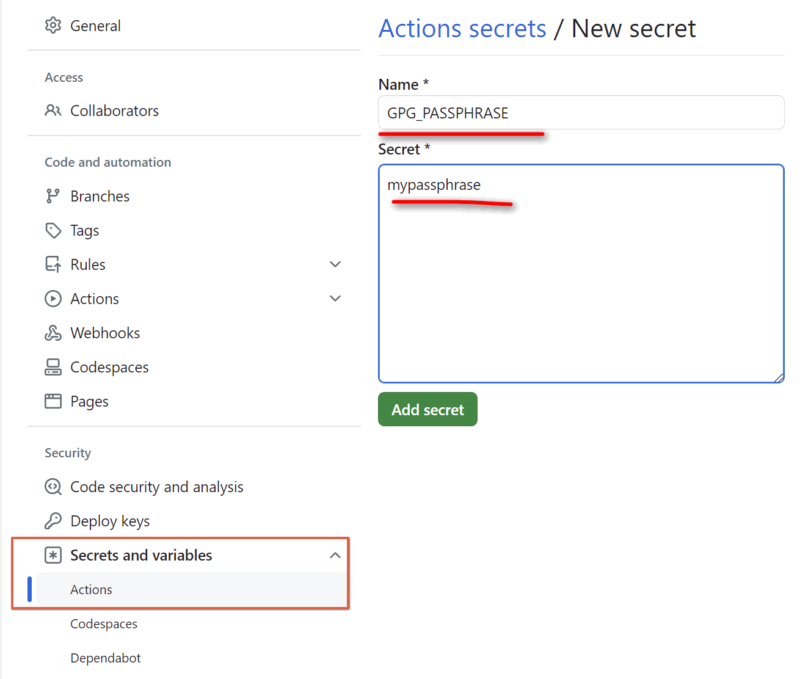Expand the Rules section chevron

336,264
